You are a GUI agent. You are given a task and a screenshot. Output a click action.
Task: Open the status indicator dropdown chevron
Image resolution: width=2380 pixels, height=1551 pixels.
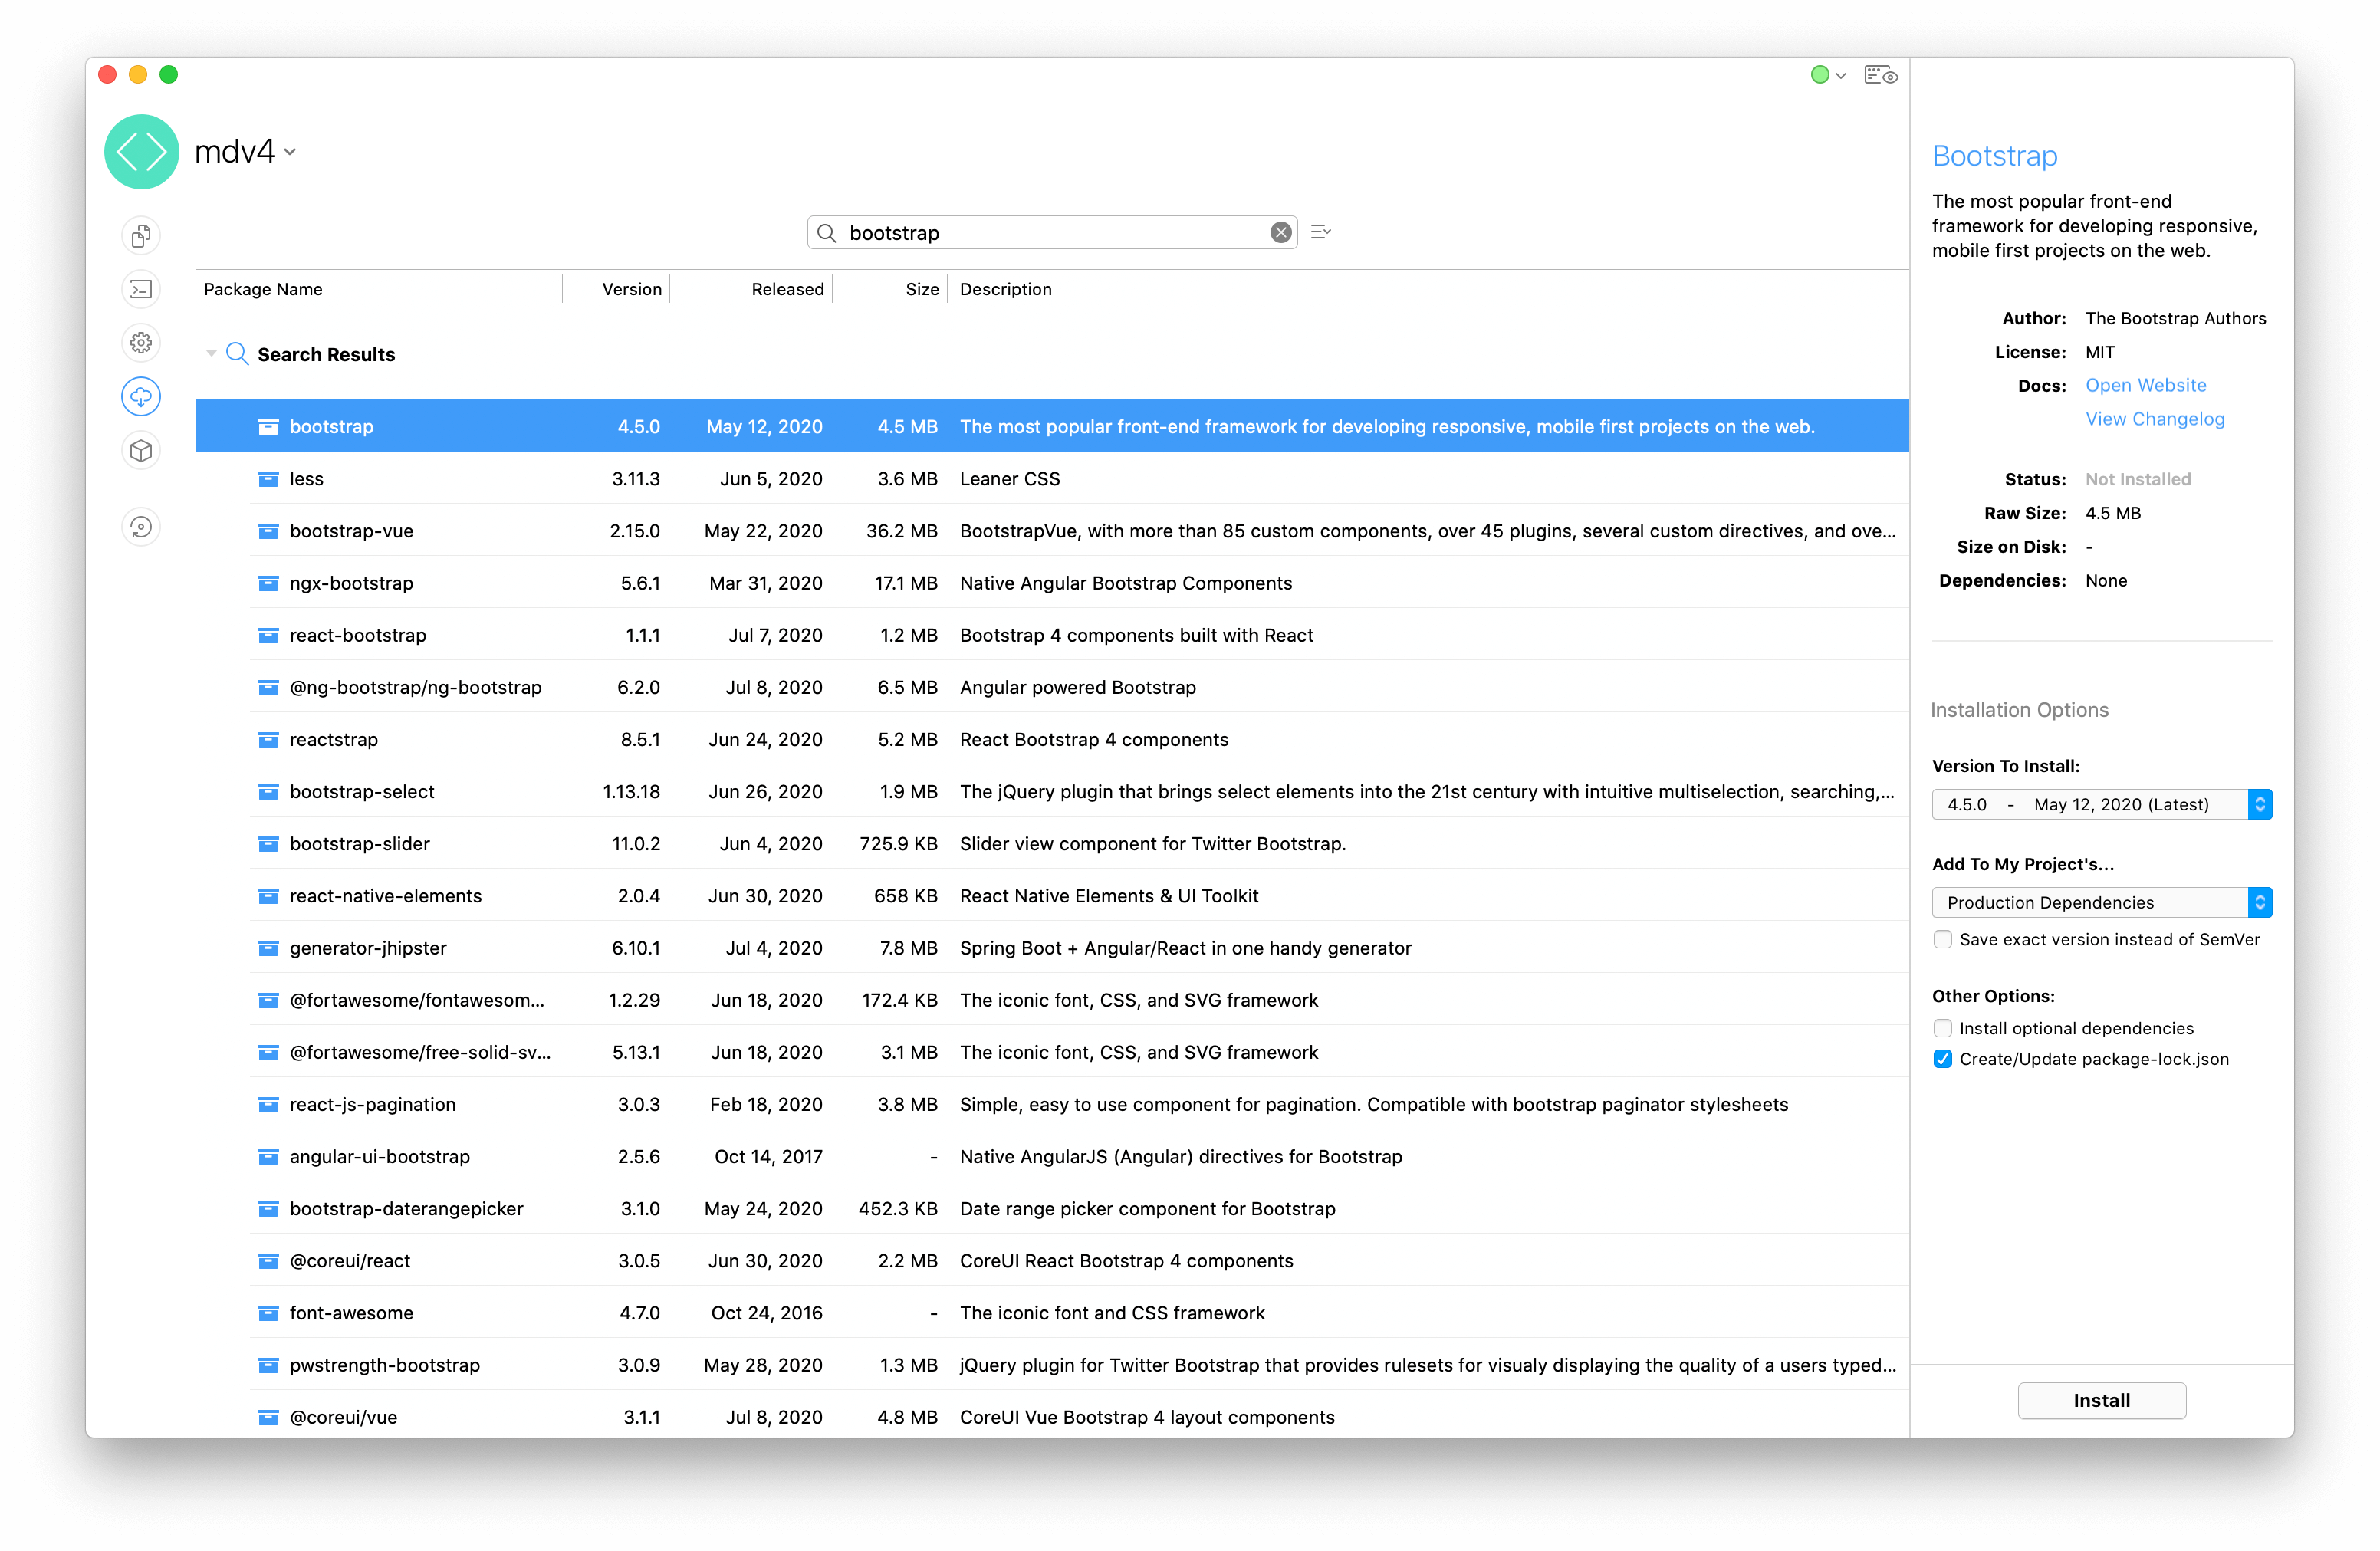click(x=1840, y=76)
